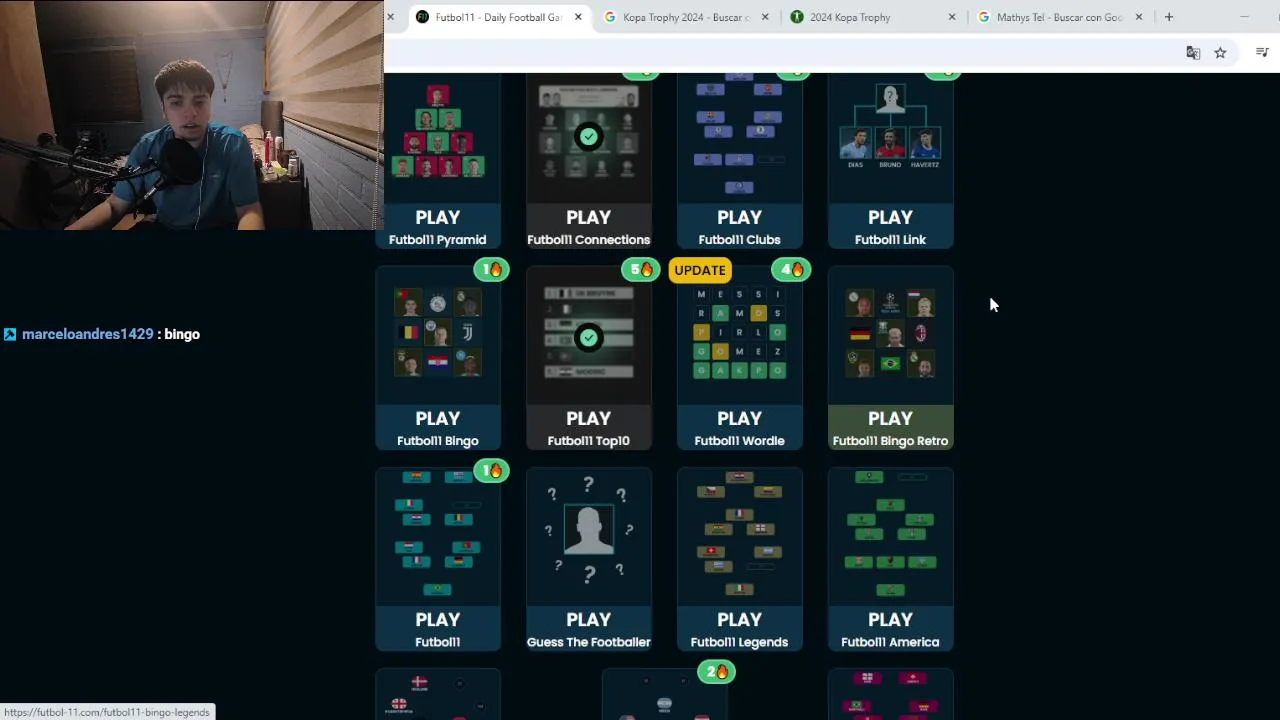Open the media control icon in toolbar
1280x720 pixels.
click(x=1262, y=53)
